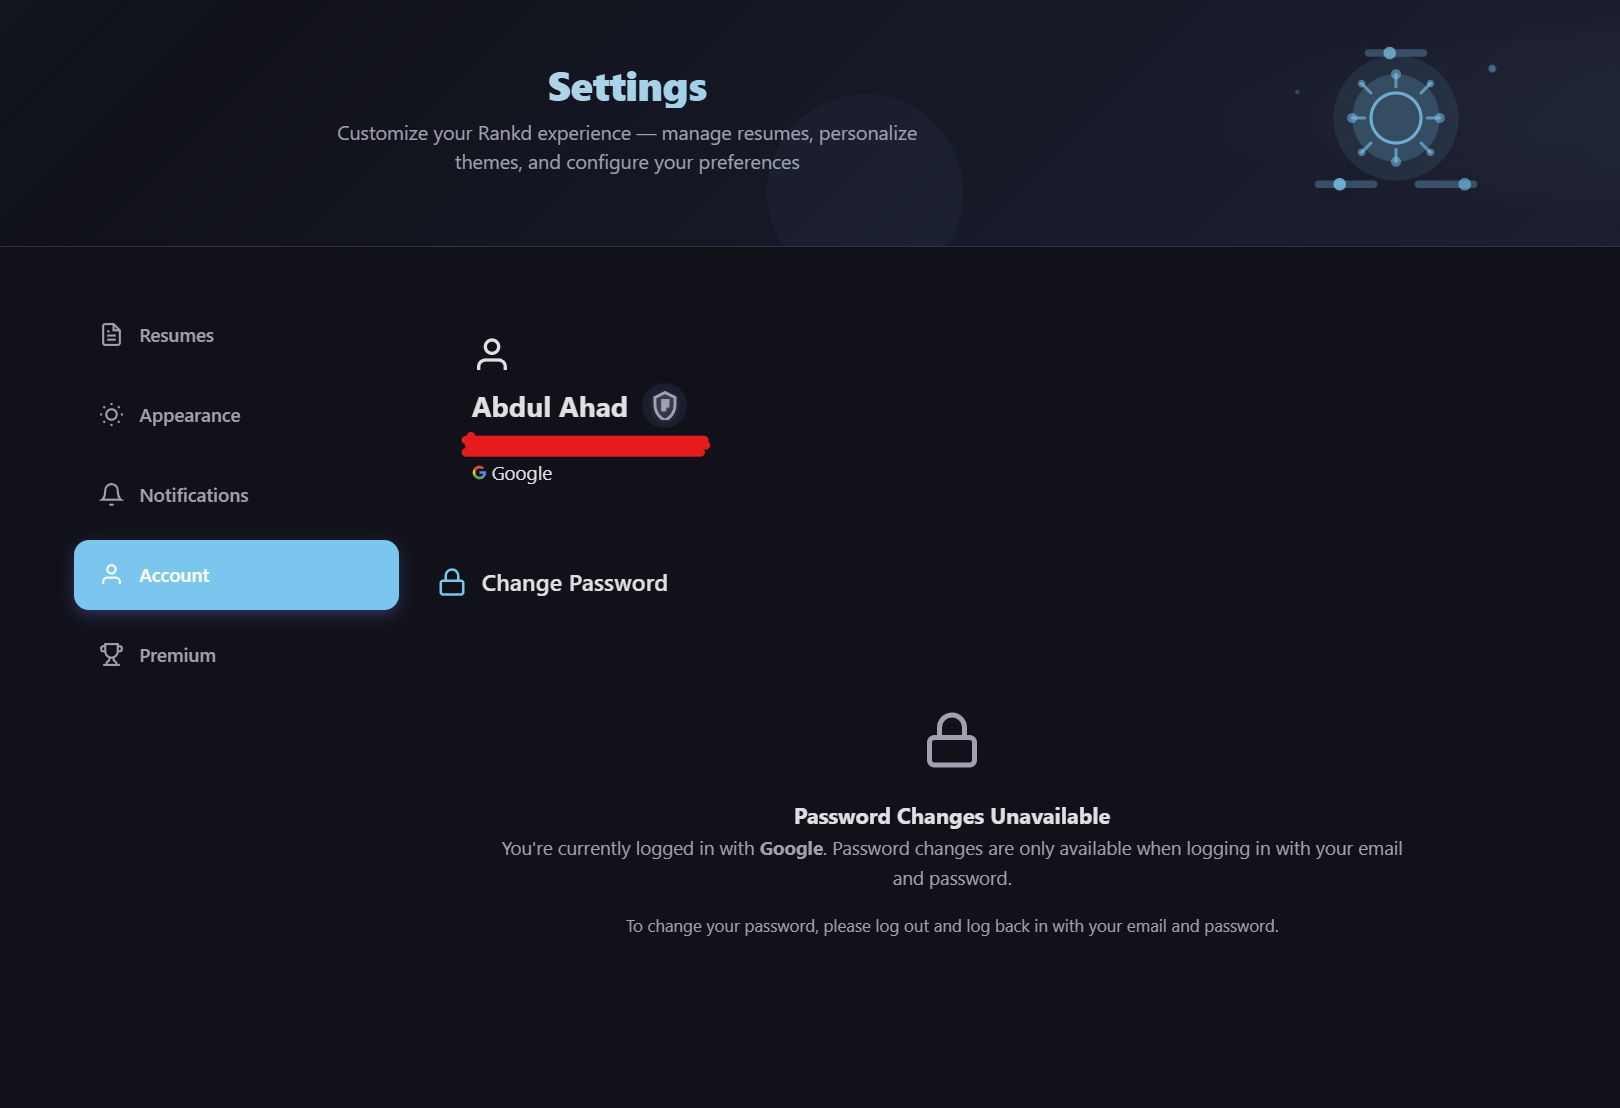Open the Premium settings tab
The image size is (1620, 1108).
point(177,654)
